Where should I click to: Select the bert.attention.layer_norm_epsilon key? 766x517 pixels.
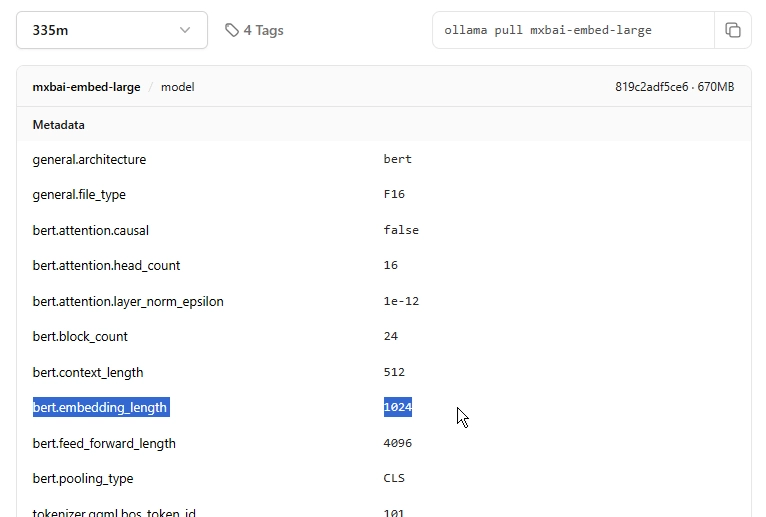pos(128,301)
